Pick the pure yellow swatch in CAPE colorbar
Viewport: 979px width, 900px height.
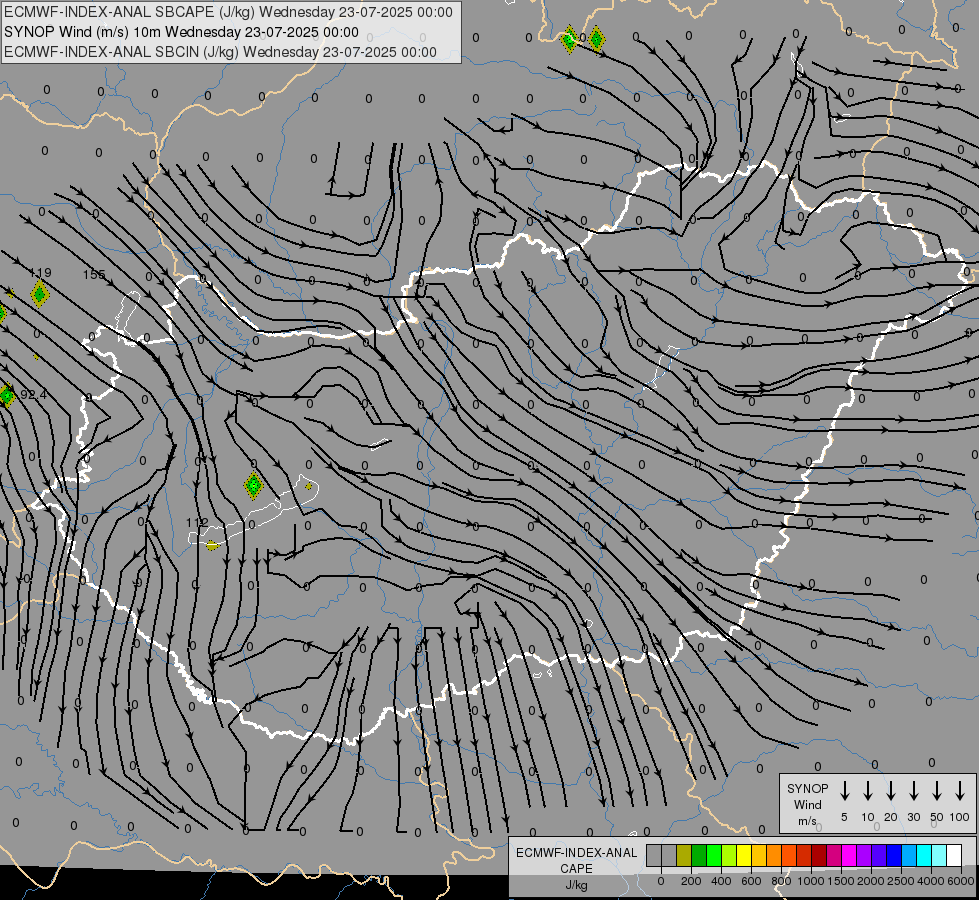coord(744,855)
